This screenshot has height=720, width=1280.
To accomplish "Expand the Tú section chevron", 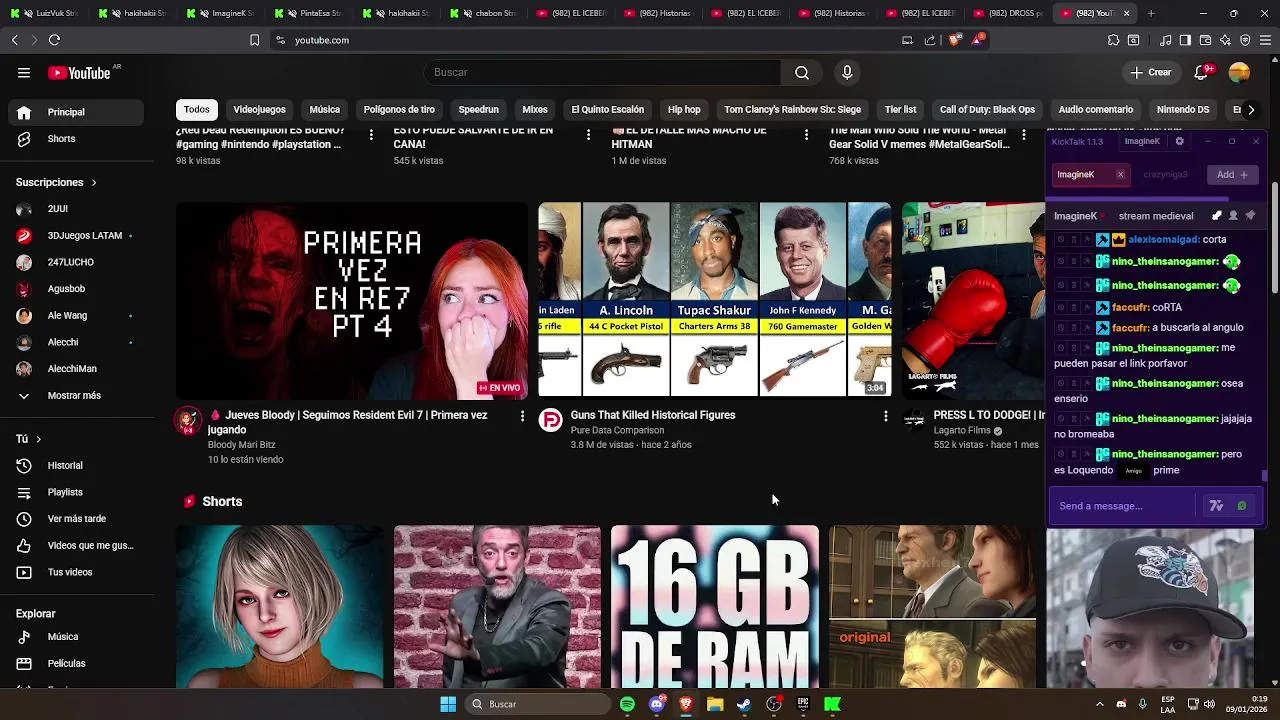I will tap(39, 439).
